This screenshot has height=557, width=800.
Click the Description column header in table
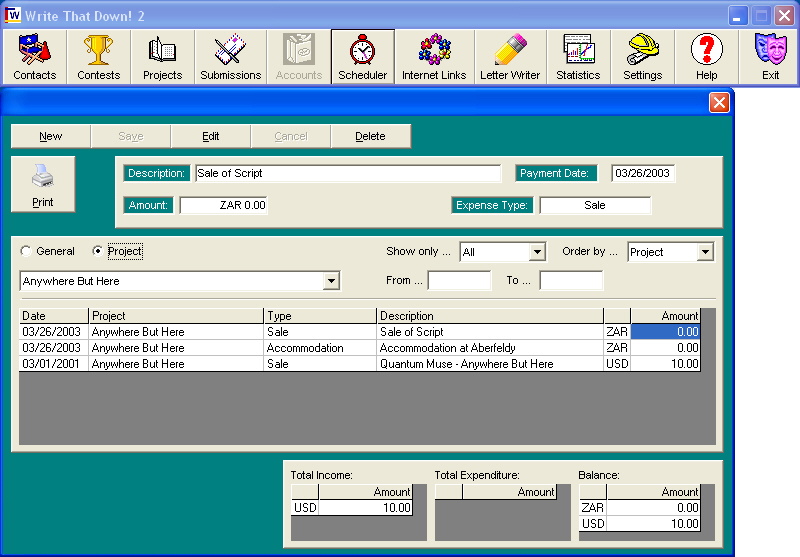pyautogui.click(x=490, y=316)
